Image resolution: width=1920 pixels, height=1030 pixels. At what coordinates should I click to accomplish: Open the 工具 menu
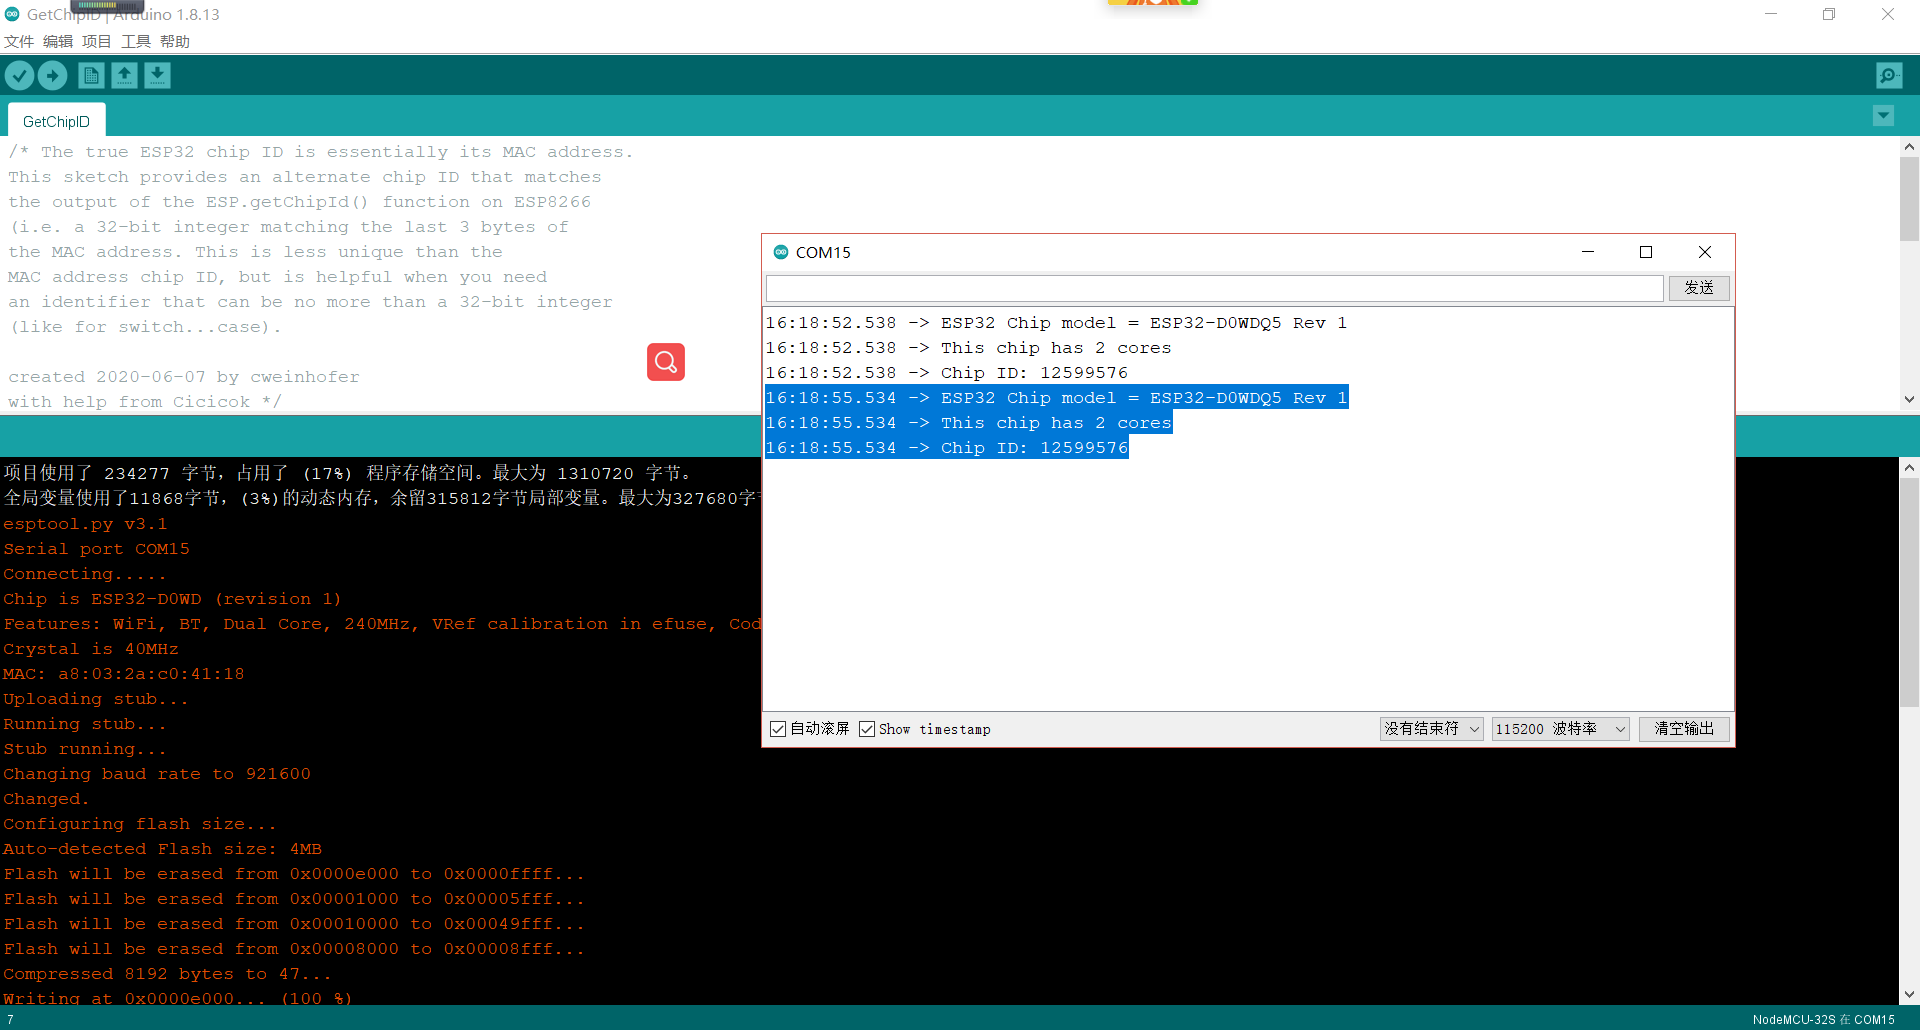click(x=135, y=41)
